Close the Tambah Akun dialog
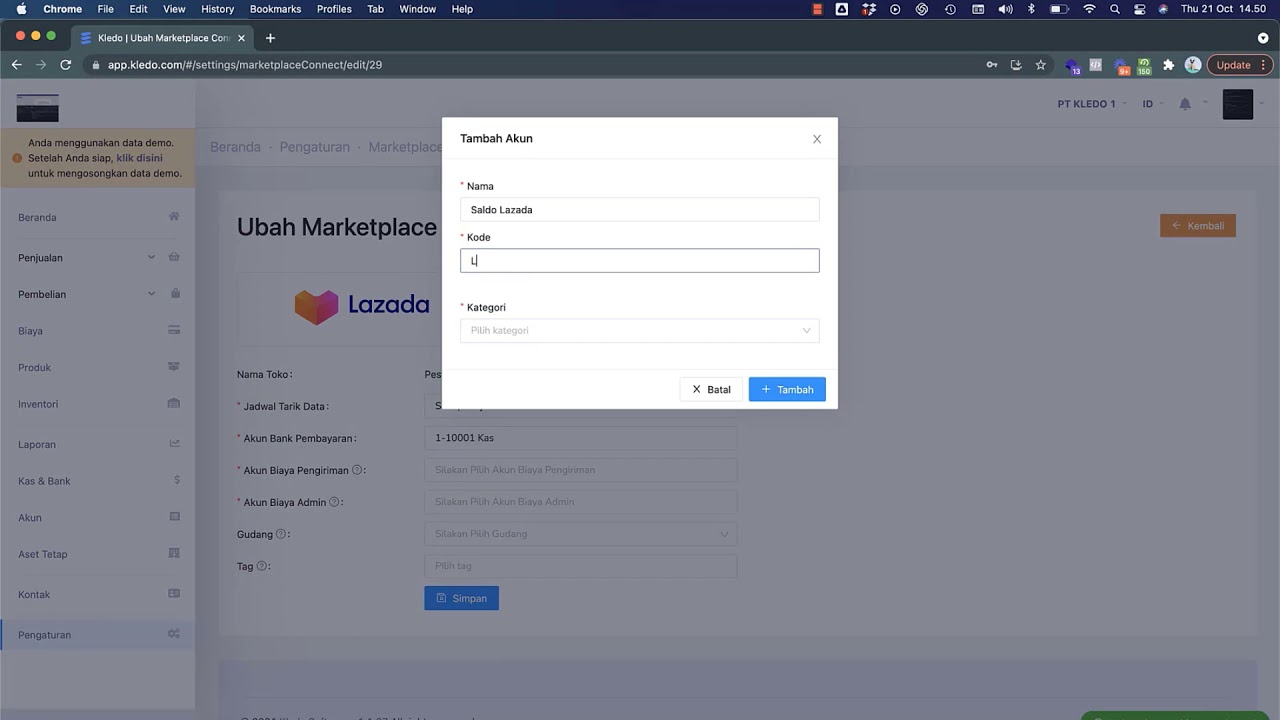Screen dimensions: 1280x720 pos(817,139)
